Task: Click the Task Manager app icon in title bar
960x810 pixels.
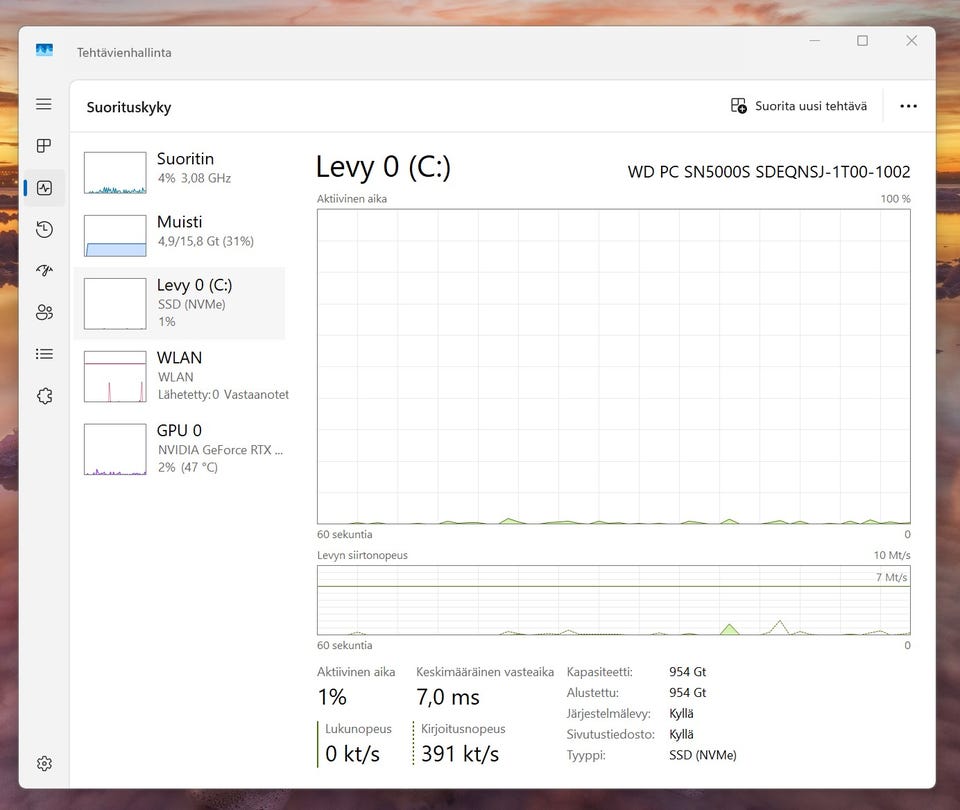Action: [44, 50]
